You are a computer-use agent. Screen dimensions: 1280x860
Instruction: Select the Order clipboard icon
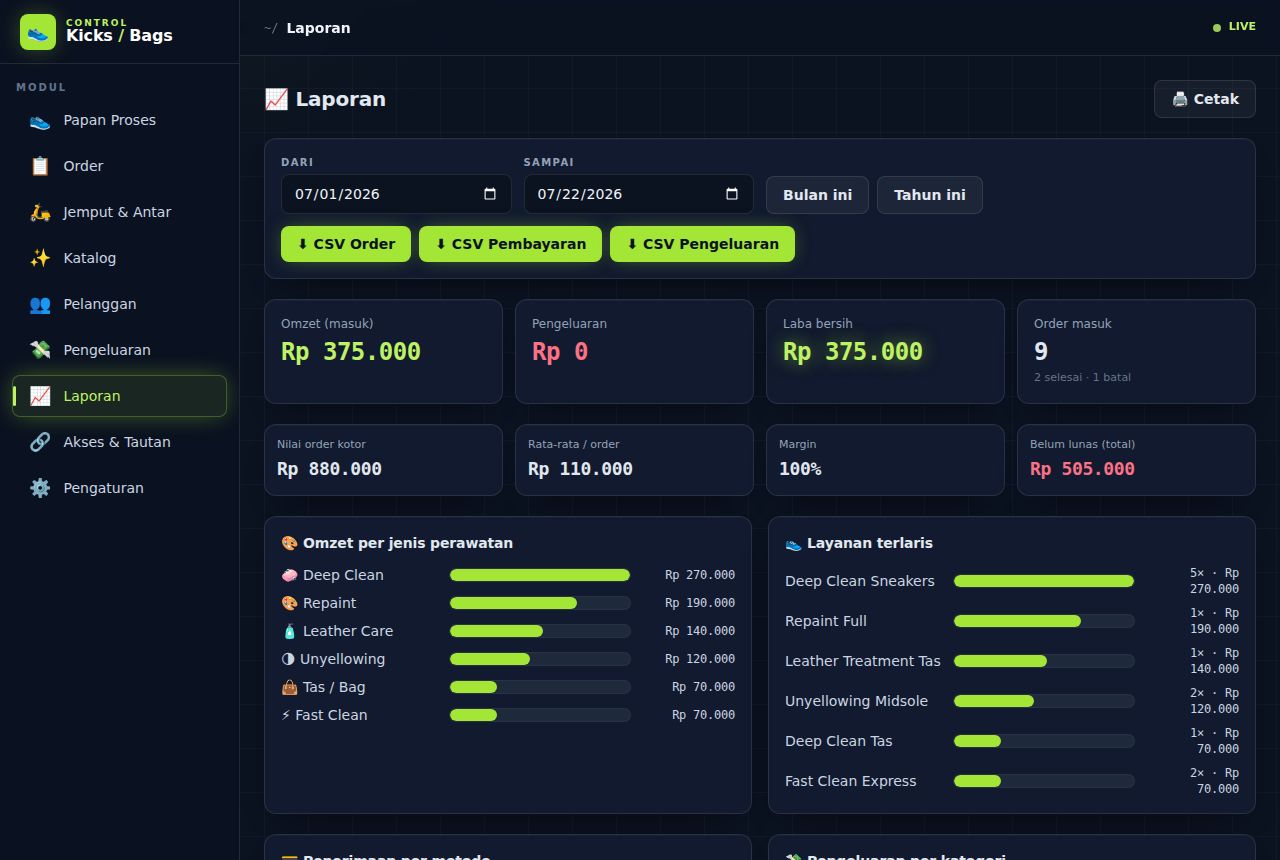pos(40,166)
